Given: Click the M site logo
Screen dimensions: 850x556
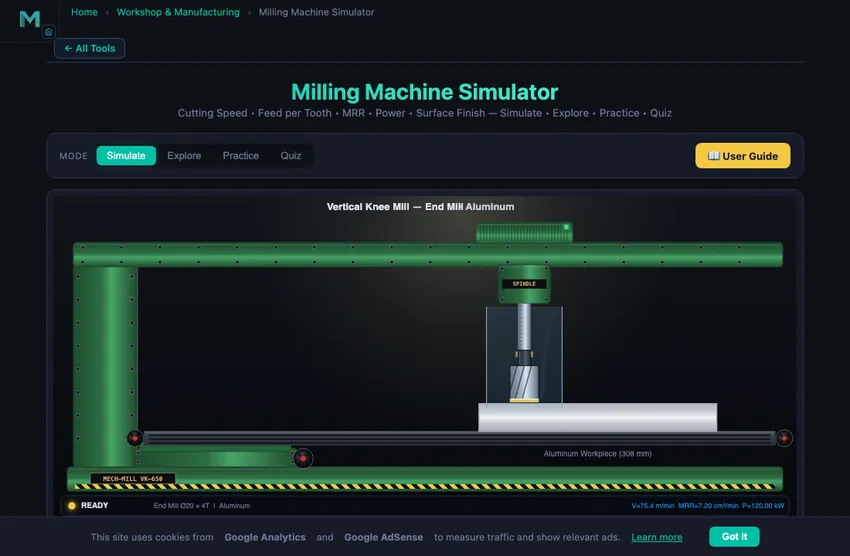Looking at the screenshot, I should pos(29,20).
